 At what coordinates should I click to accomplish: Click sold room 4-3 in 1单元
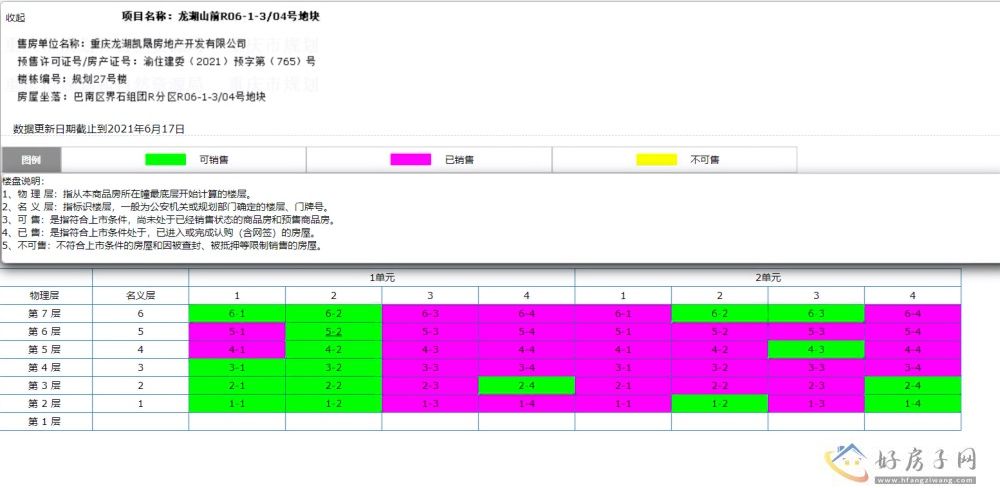tap(430, 350)
